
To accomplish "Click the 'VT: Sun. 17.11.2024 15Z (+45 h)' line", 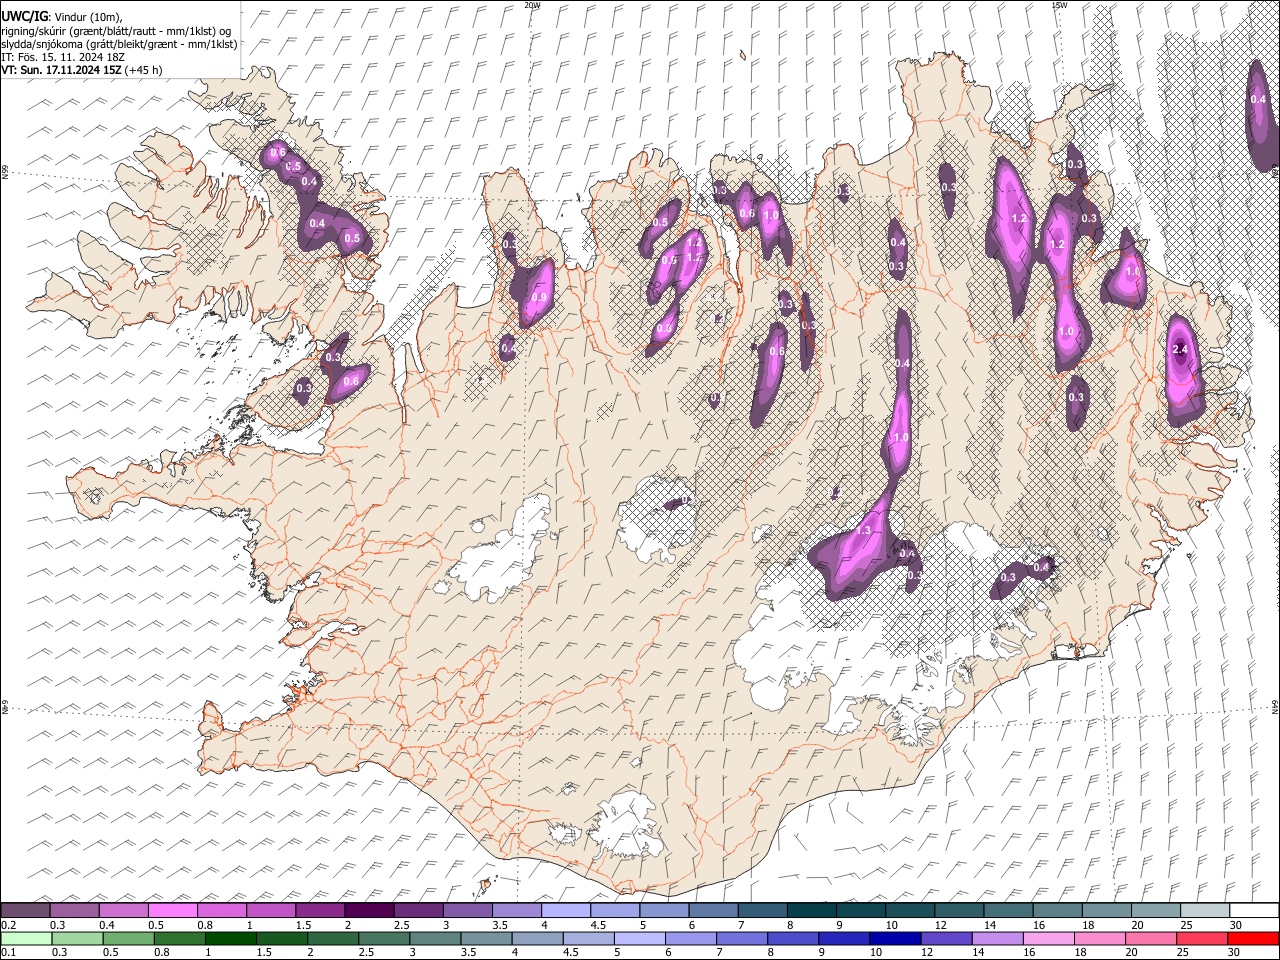I will coord(82,70).
